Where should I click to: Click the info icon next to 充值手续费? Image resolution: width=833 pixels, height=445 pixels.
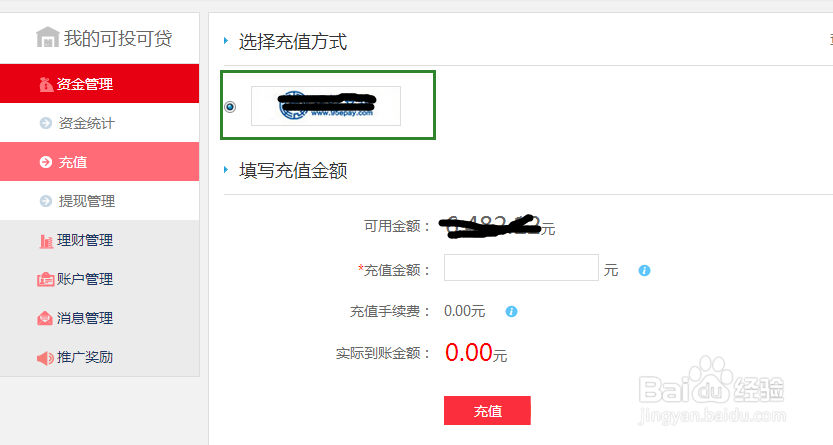point(511,311)
